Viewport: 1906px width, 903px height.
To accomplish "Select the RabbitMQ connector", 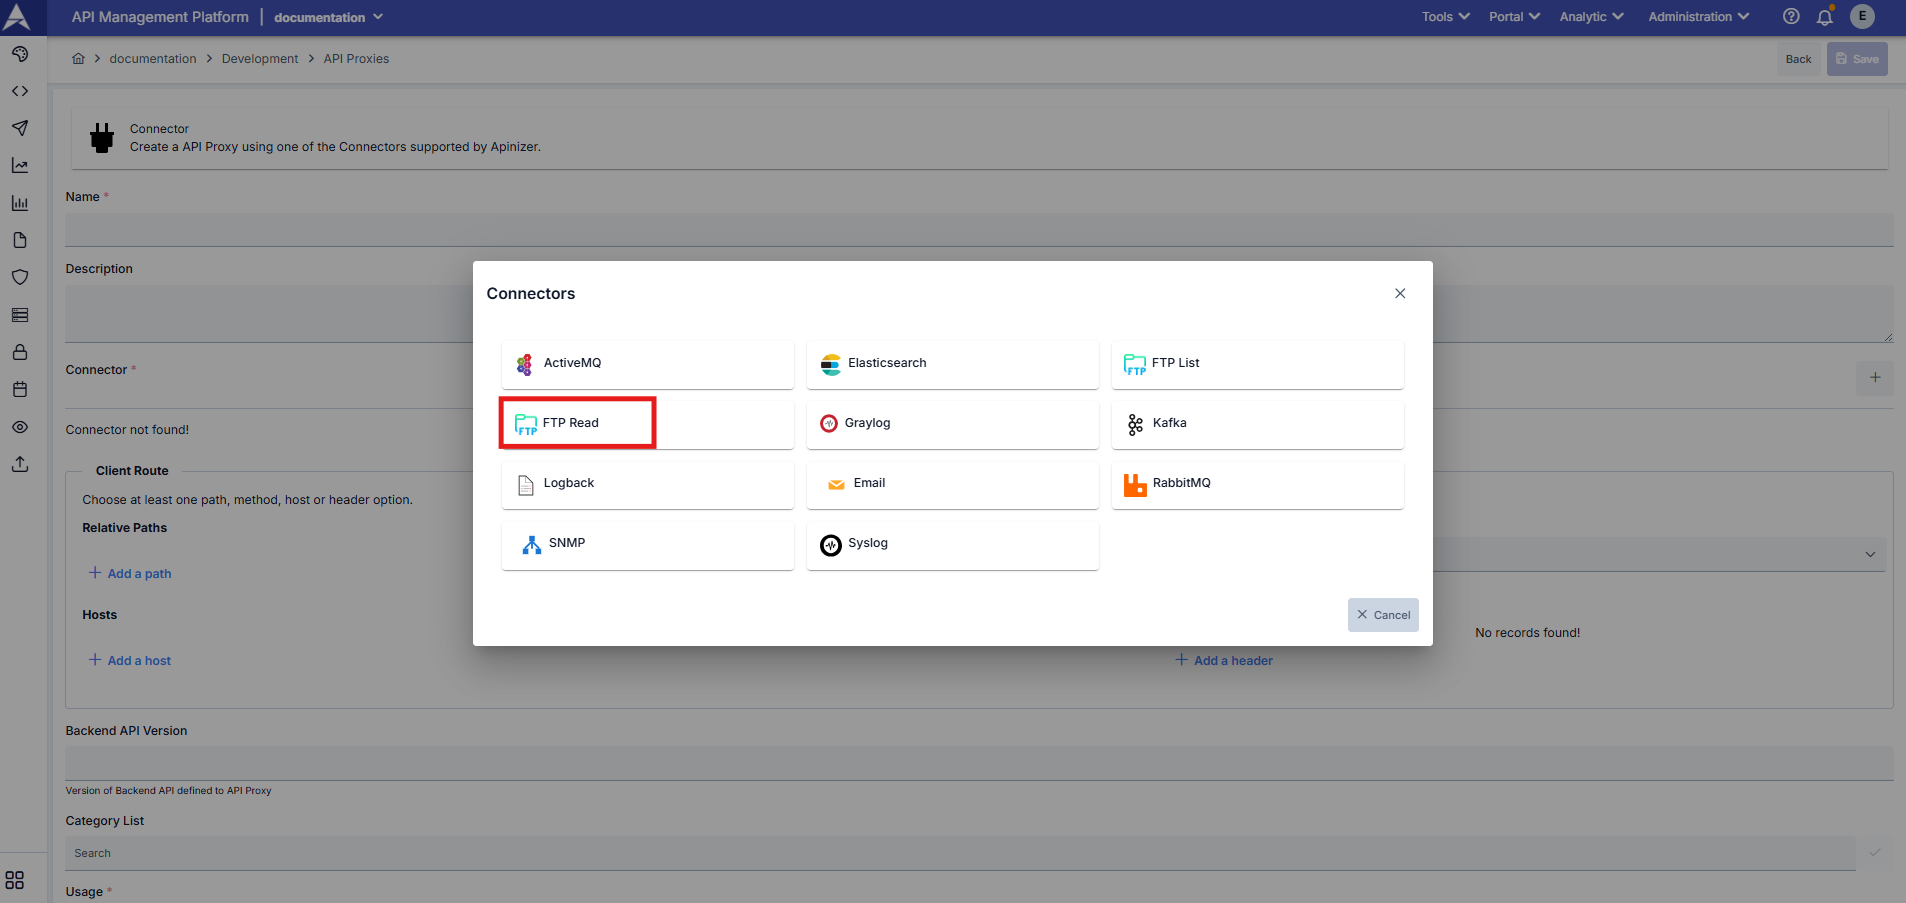I will coord(1257,484).
